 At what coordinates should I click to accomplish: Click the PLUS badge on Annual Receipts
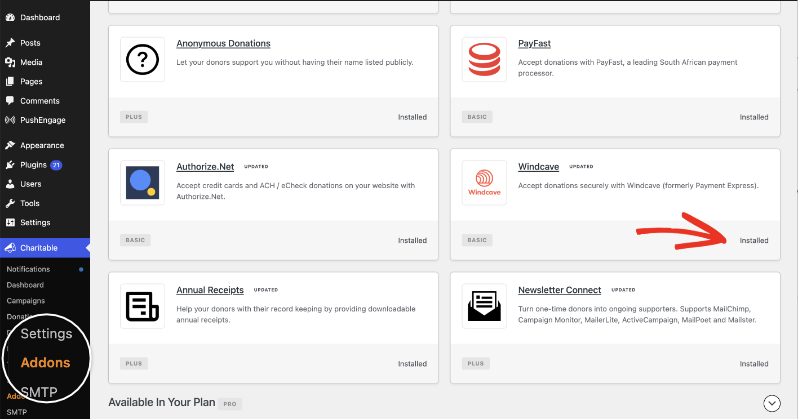point(134,364)
